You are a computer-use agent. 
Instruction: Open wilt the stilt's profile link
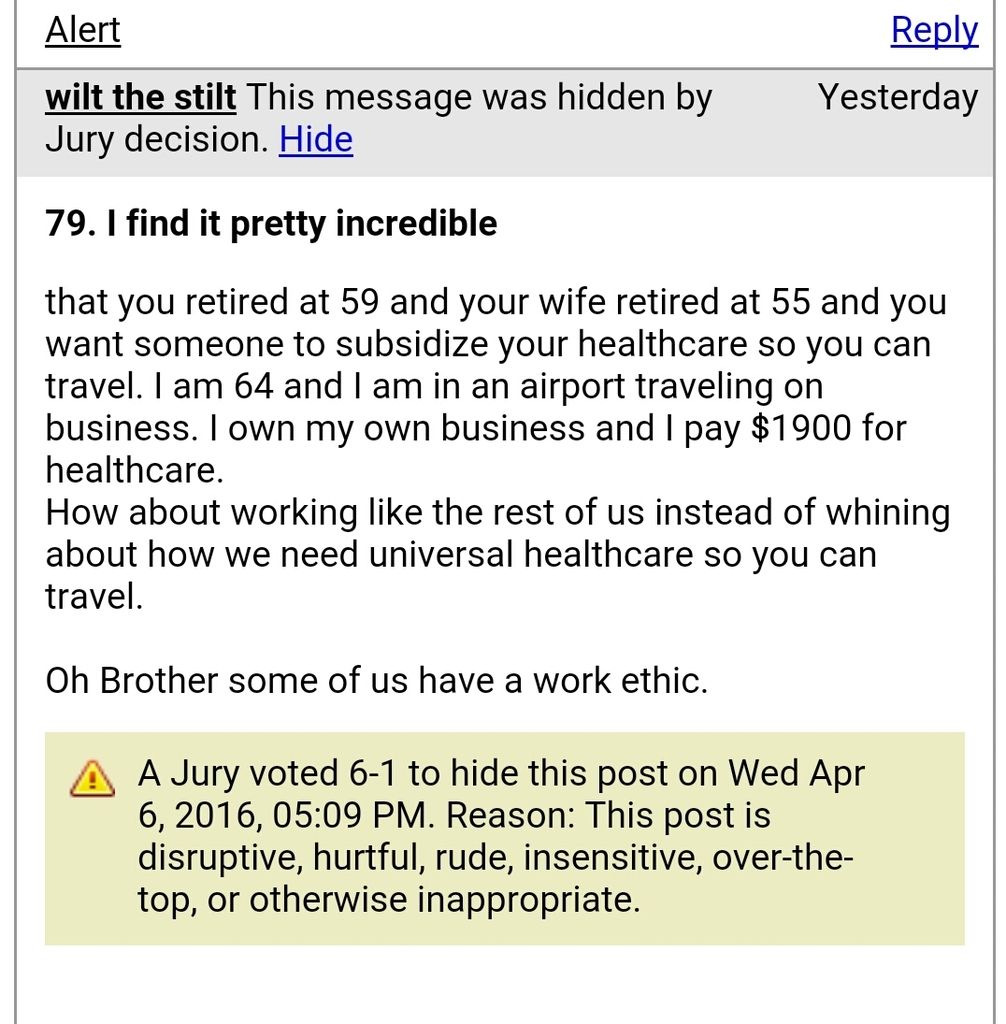(140, 97)
